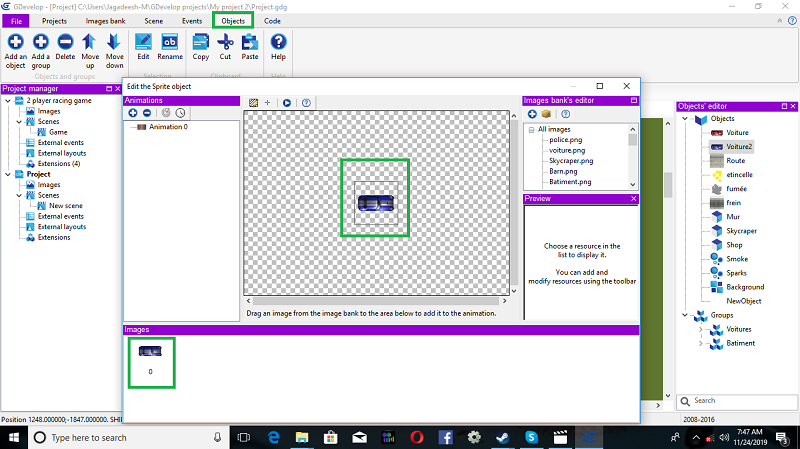This screenshot has width=800, height=449.
Task: Click the play preview icon above canvas
Action: click(287, 103)
